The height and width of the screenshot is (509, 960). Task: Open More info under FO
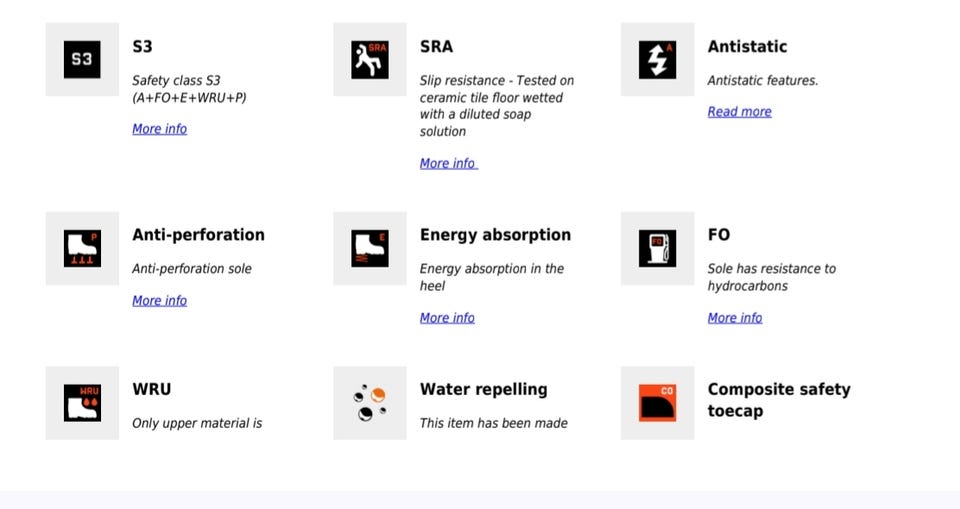pos(734,318)
